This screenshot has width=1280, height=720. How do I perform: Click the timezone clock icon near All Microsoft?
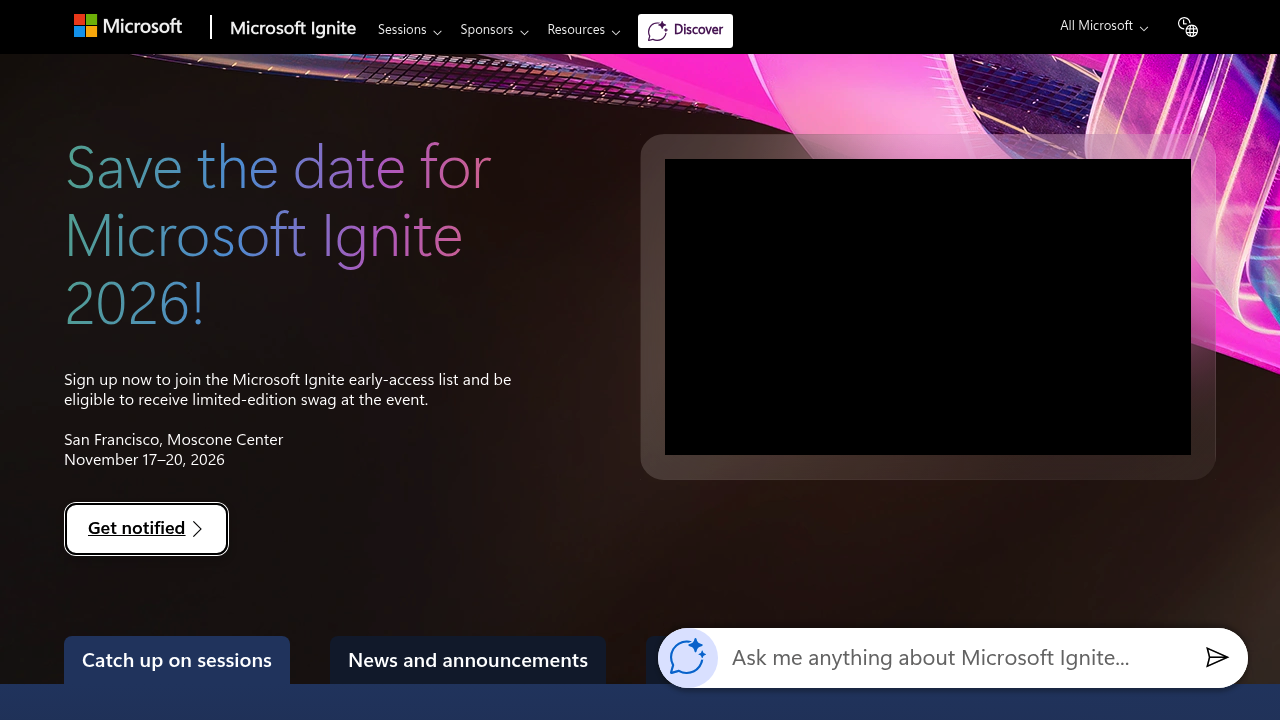[x=1184, y=24]
